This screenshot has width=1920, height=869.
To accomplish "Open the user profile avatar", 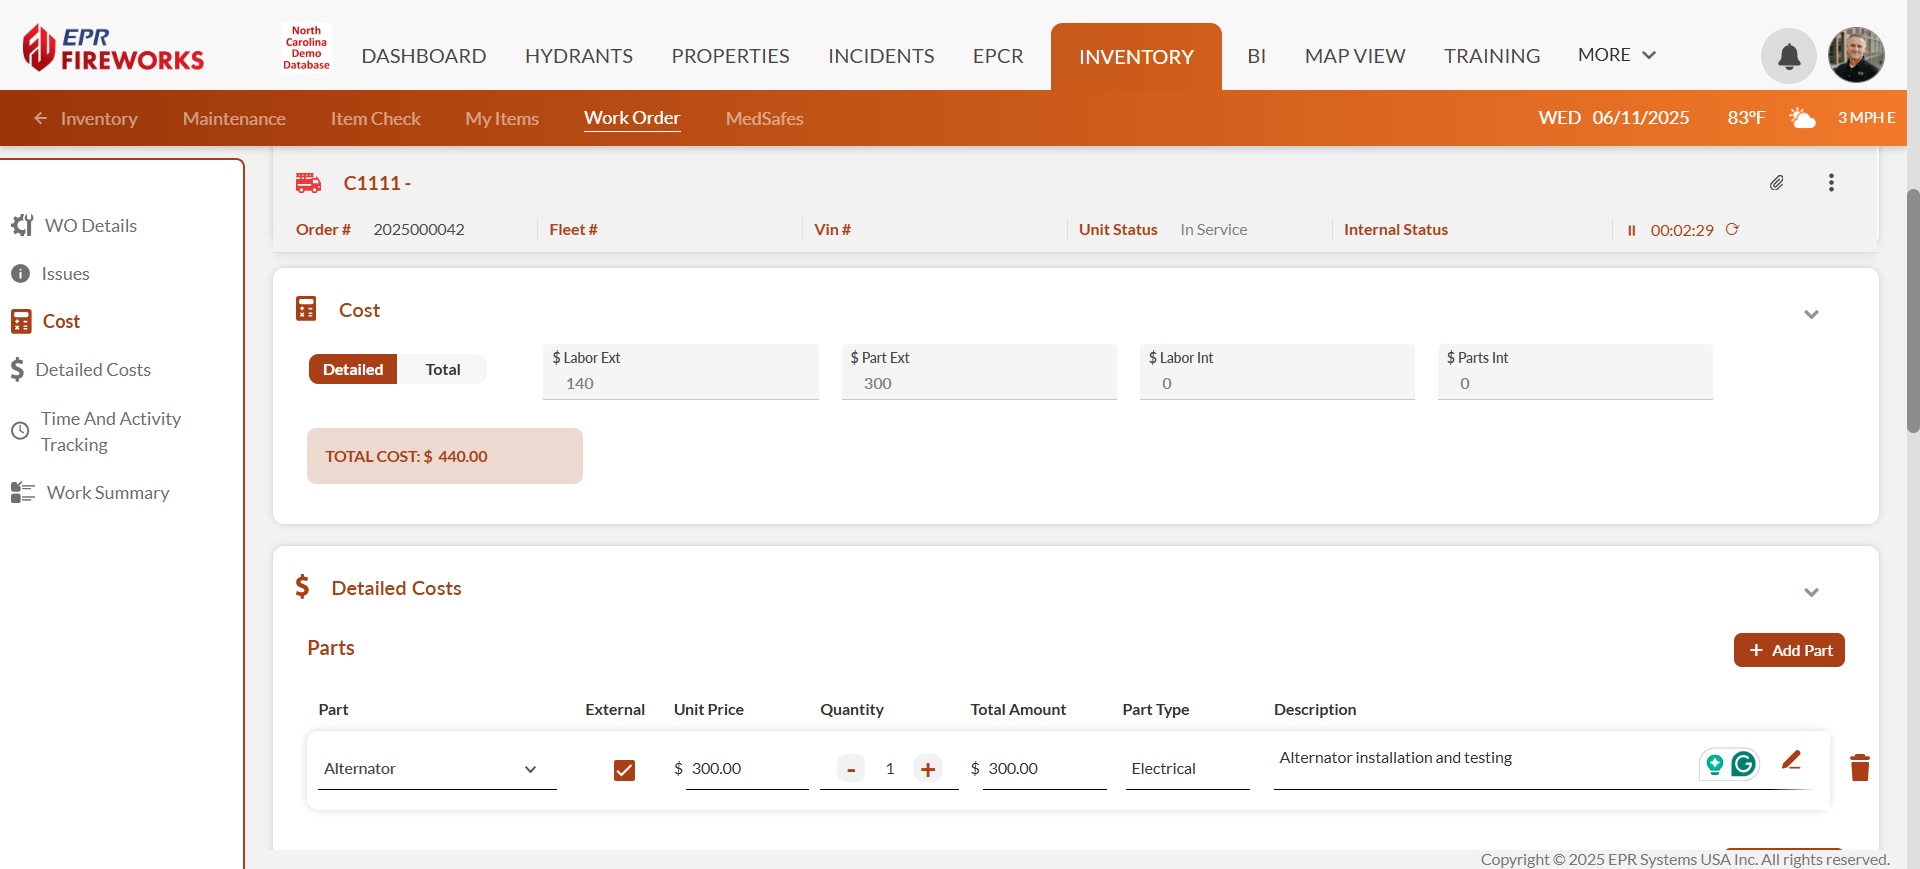I will tap(1856, 56).
